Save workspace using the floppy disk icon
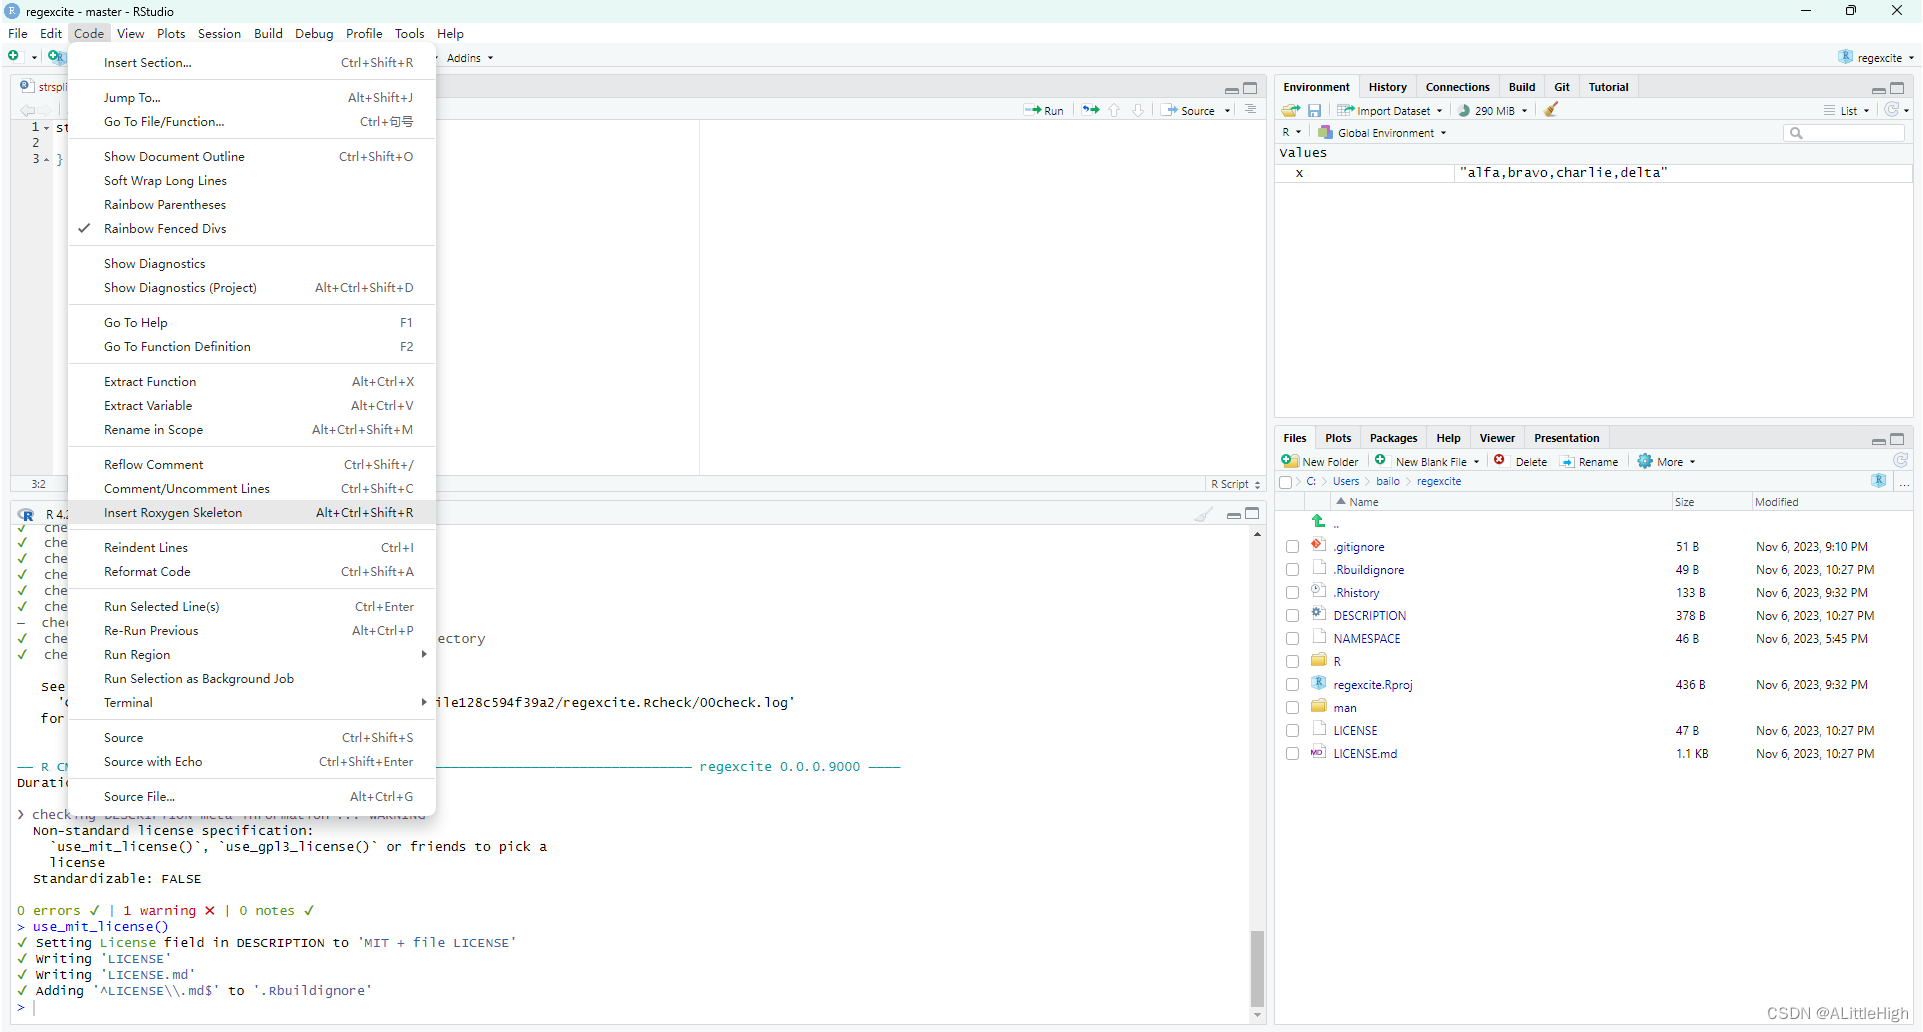 1315,110
